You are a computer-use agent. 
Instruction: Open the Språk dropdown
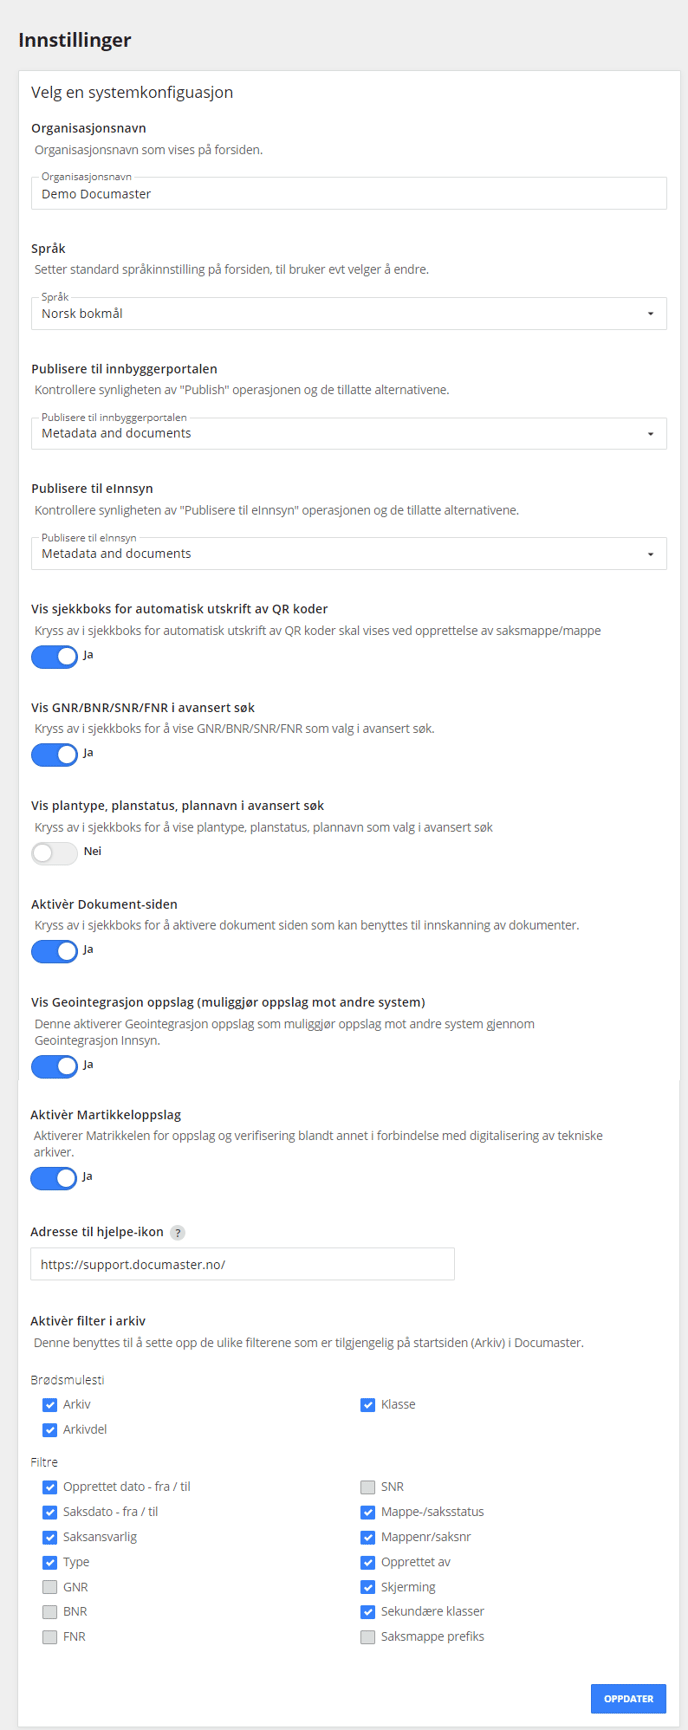349,314
